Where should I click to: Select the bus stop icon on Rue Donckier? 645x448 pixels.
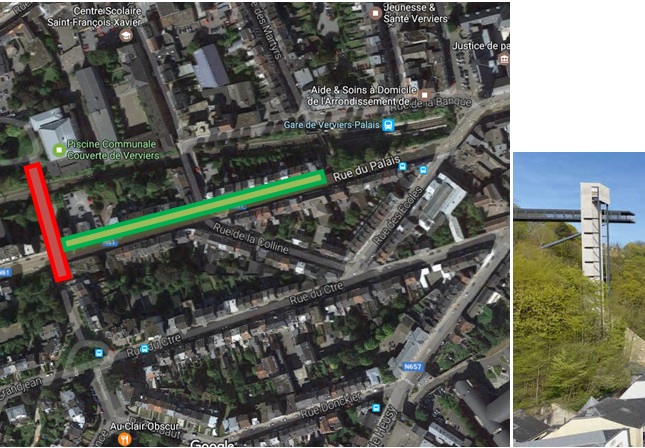[376, 408]
